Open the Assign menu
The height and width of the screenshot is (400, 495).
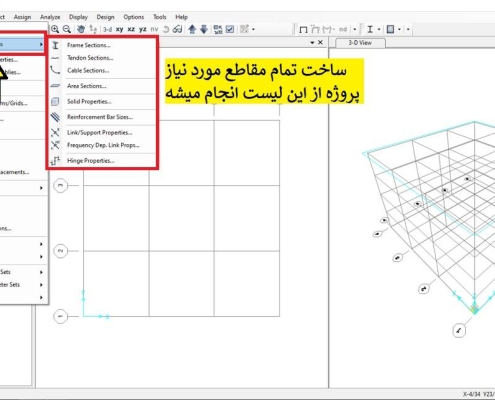pyautogui.click(x=22, y=17)
